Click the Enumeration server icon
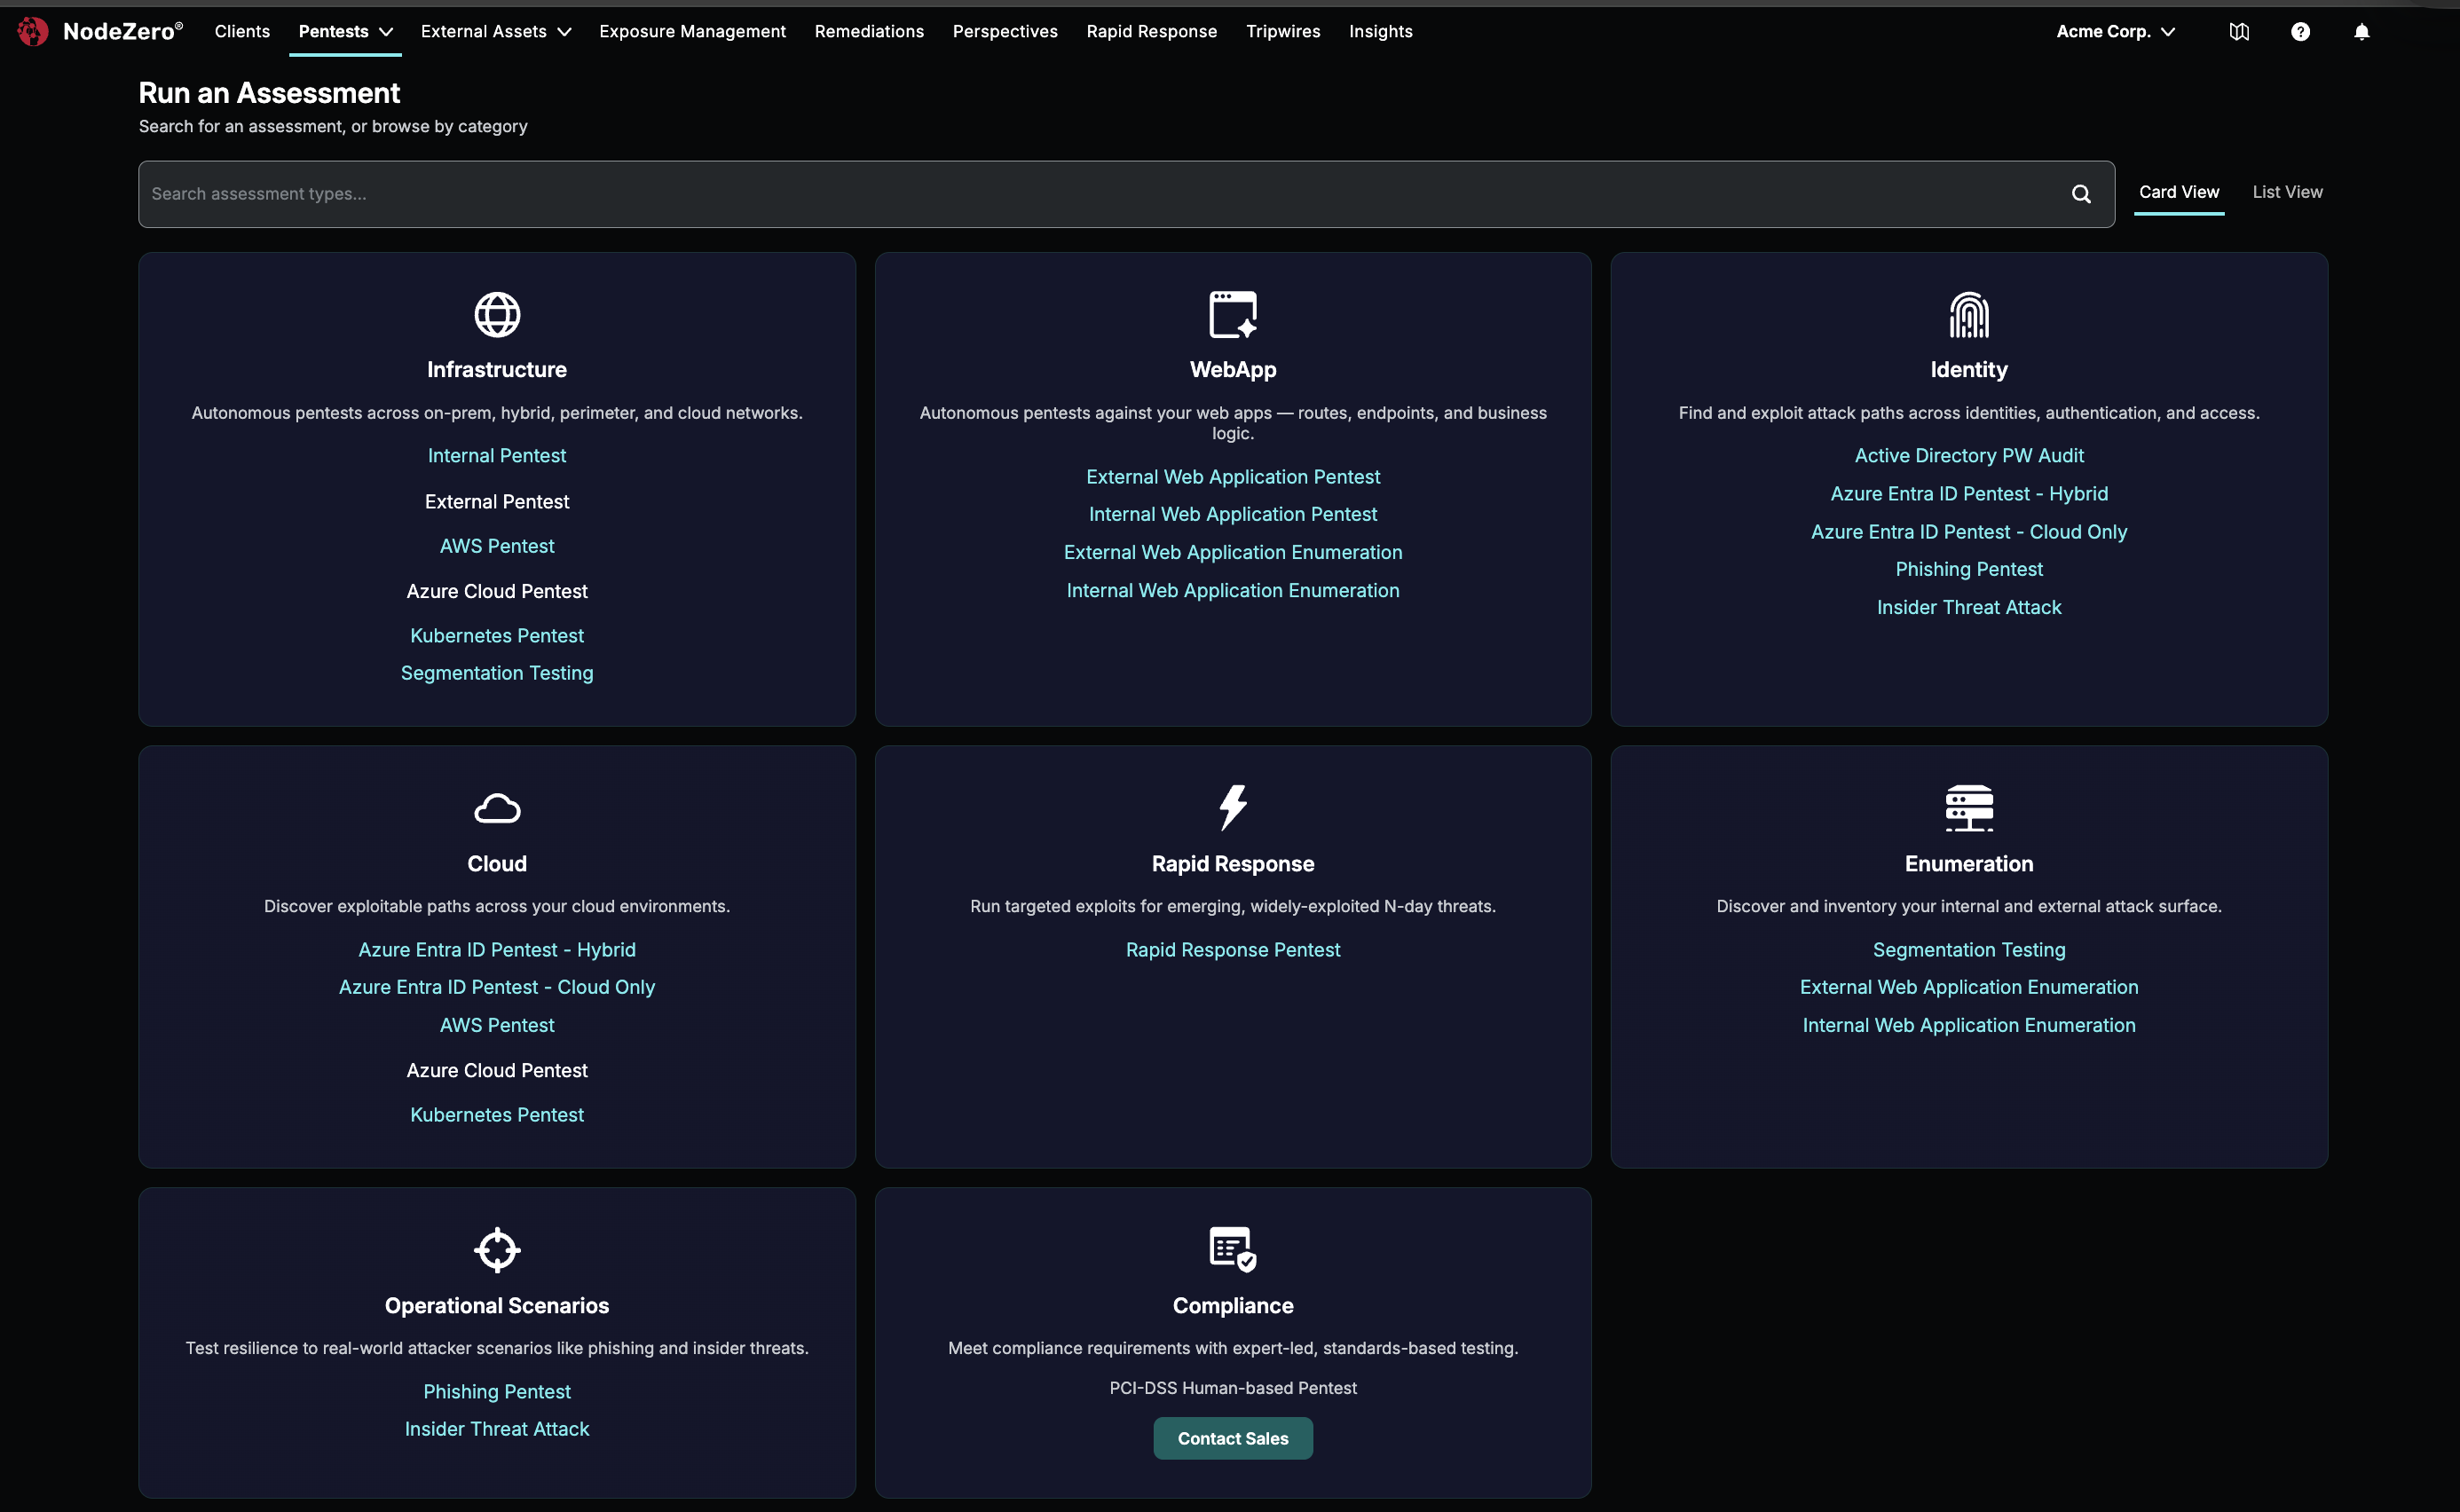This screenshot has height=1512, width=2460. [x=1969, y=808]
